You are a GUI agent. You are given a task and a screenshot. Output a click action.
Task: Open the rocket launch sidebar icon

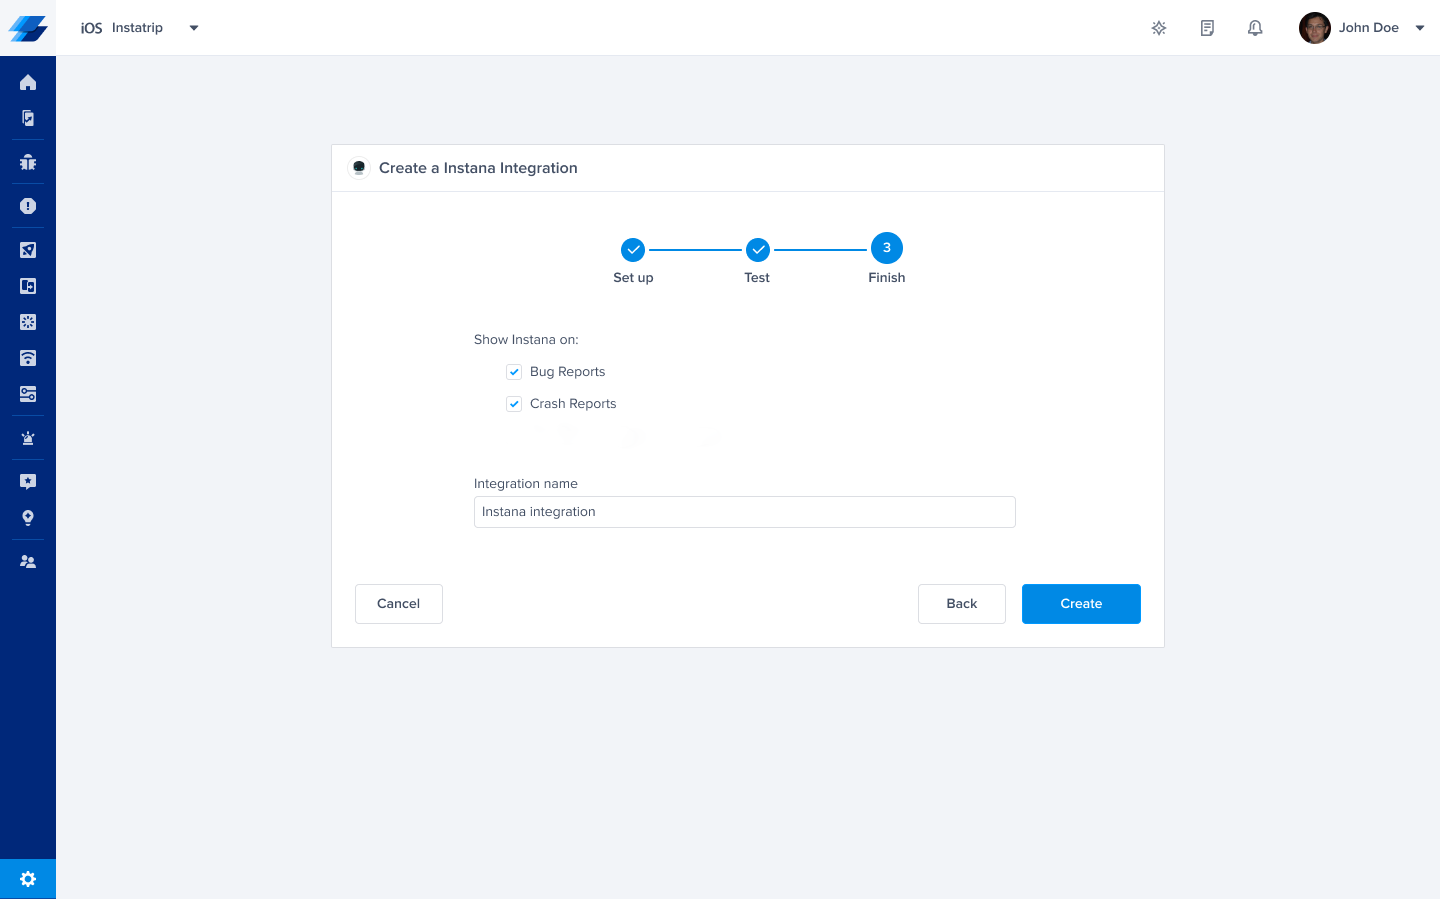28,250
